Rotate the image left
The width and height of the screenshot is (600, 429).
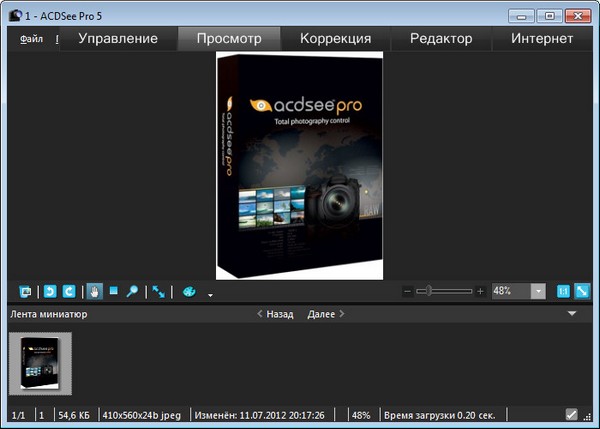pos(50,292)
